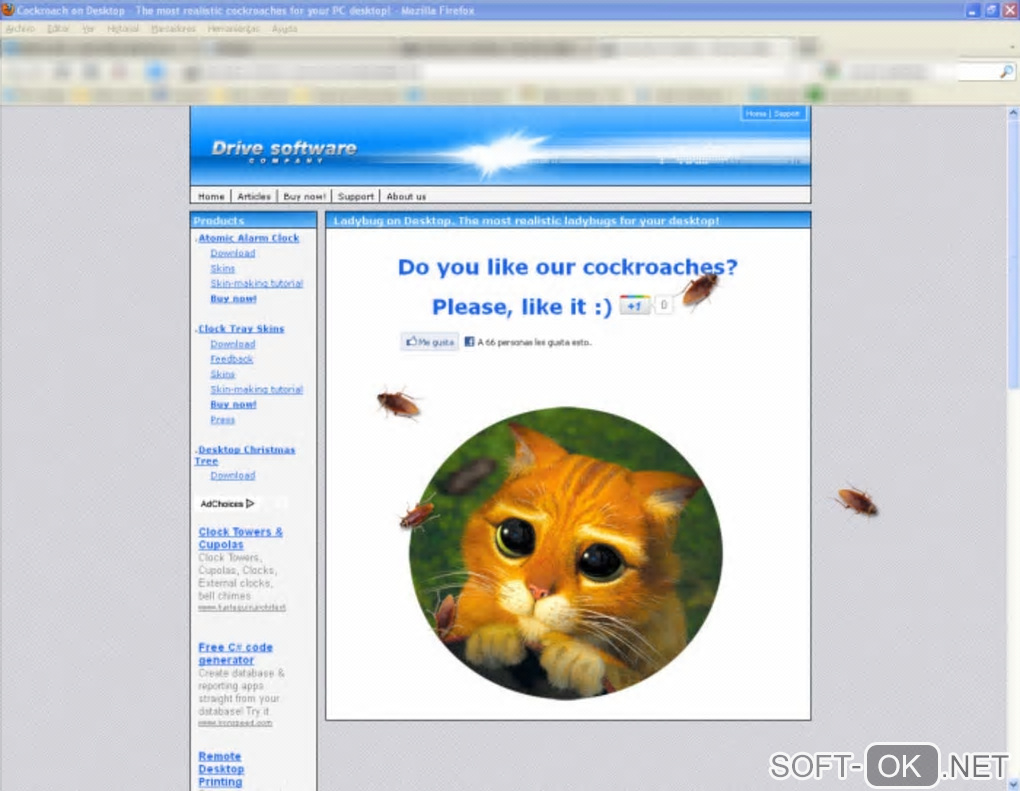Open the About us navigation tab
Viewport: 1020px width, 791px height.
(x=407, y=196)
